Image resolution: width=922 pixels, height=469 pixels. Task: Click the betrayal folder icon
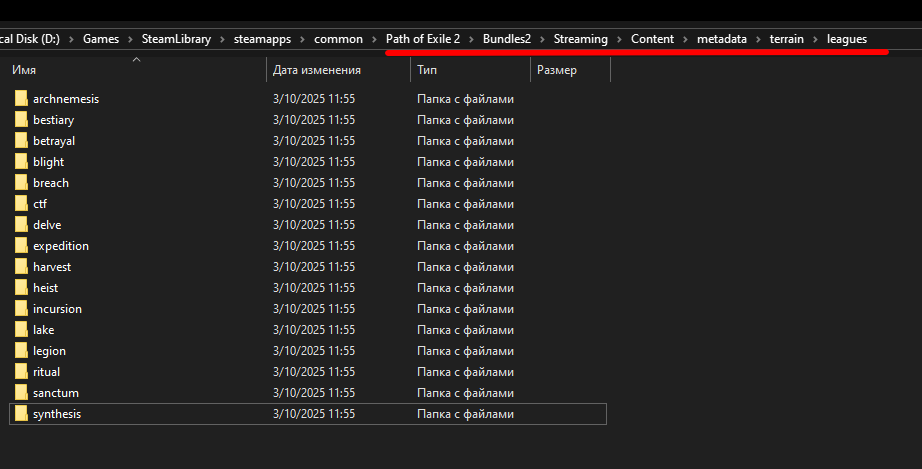(21, 141)
